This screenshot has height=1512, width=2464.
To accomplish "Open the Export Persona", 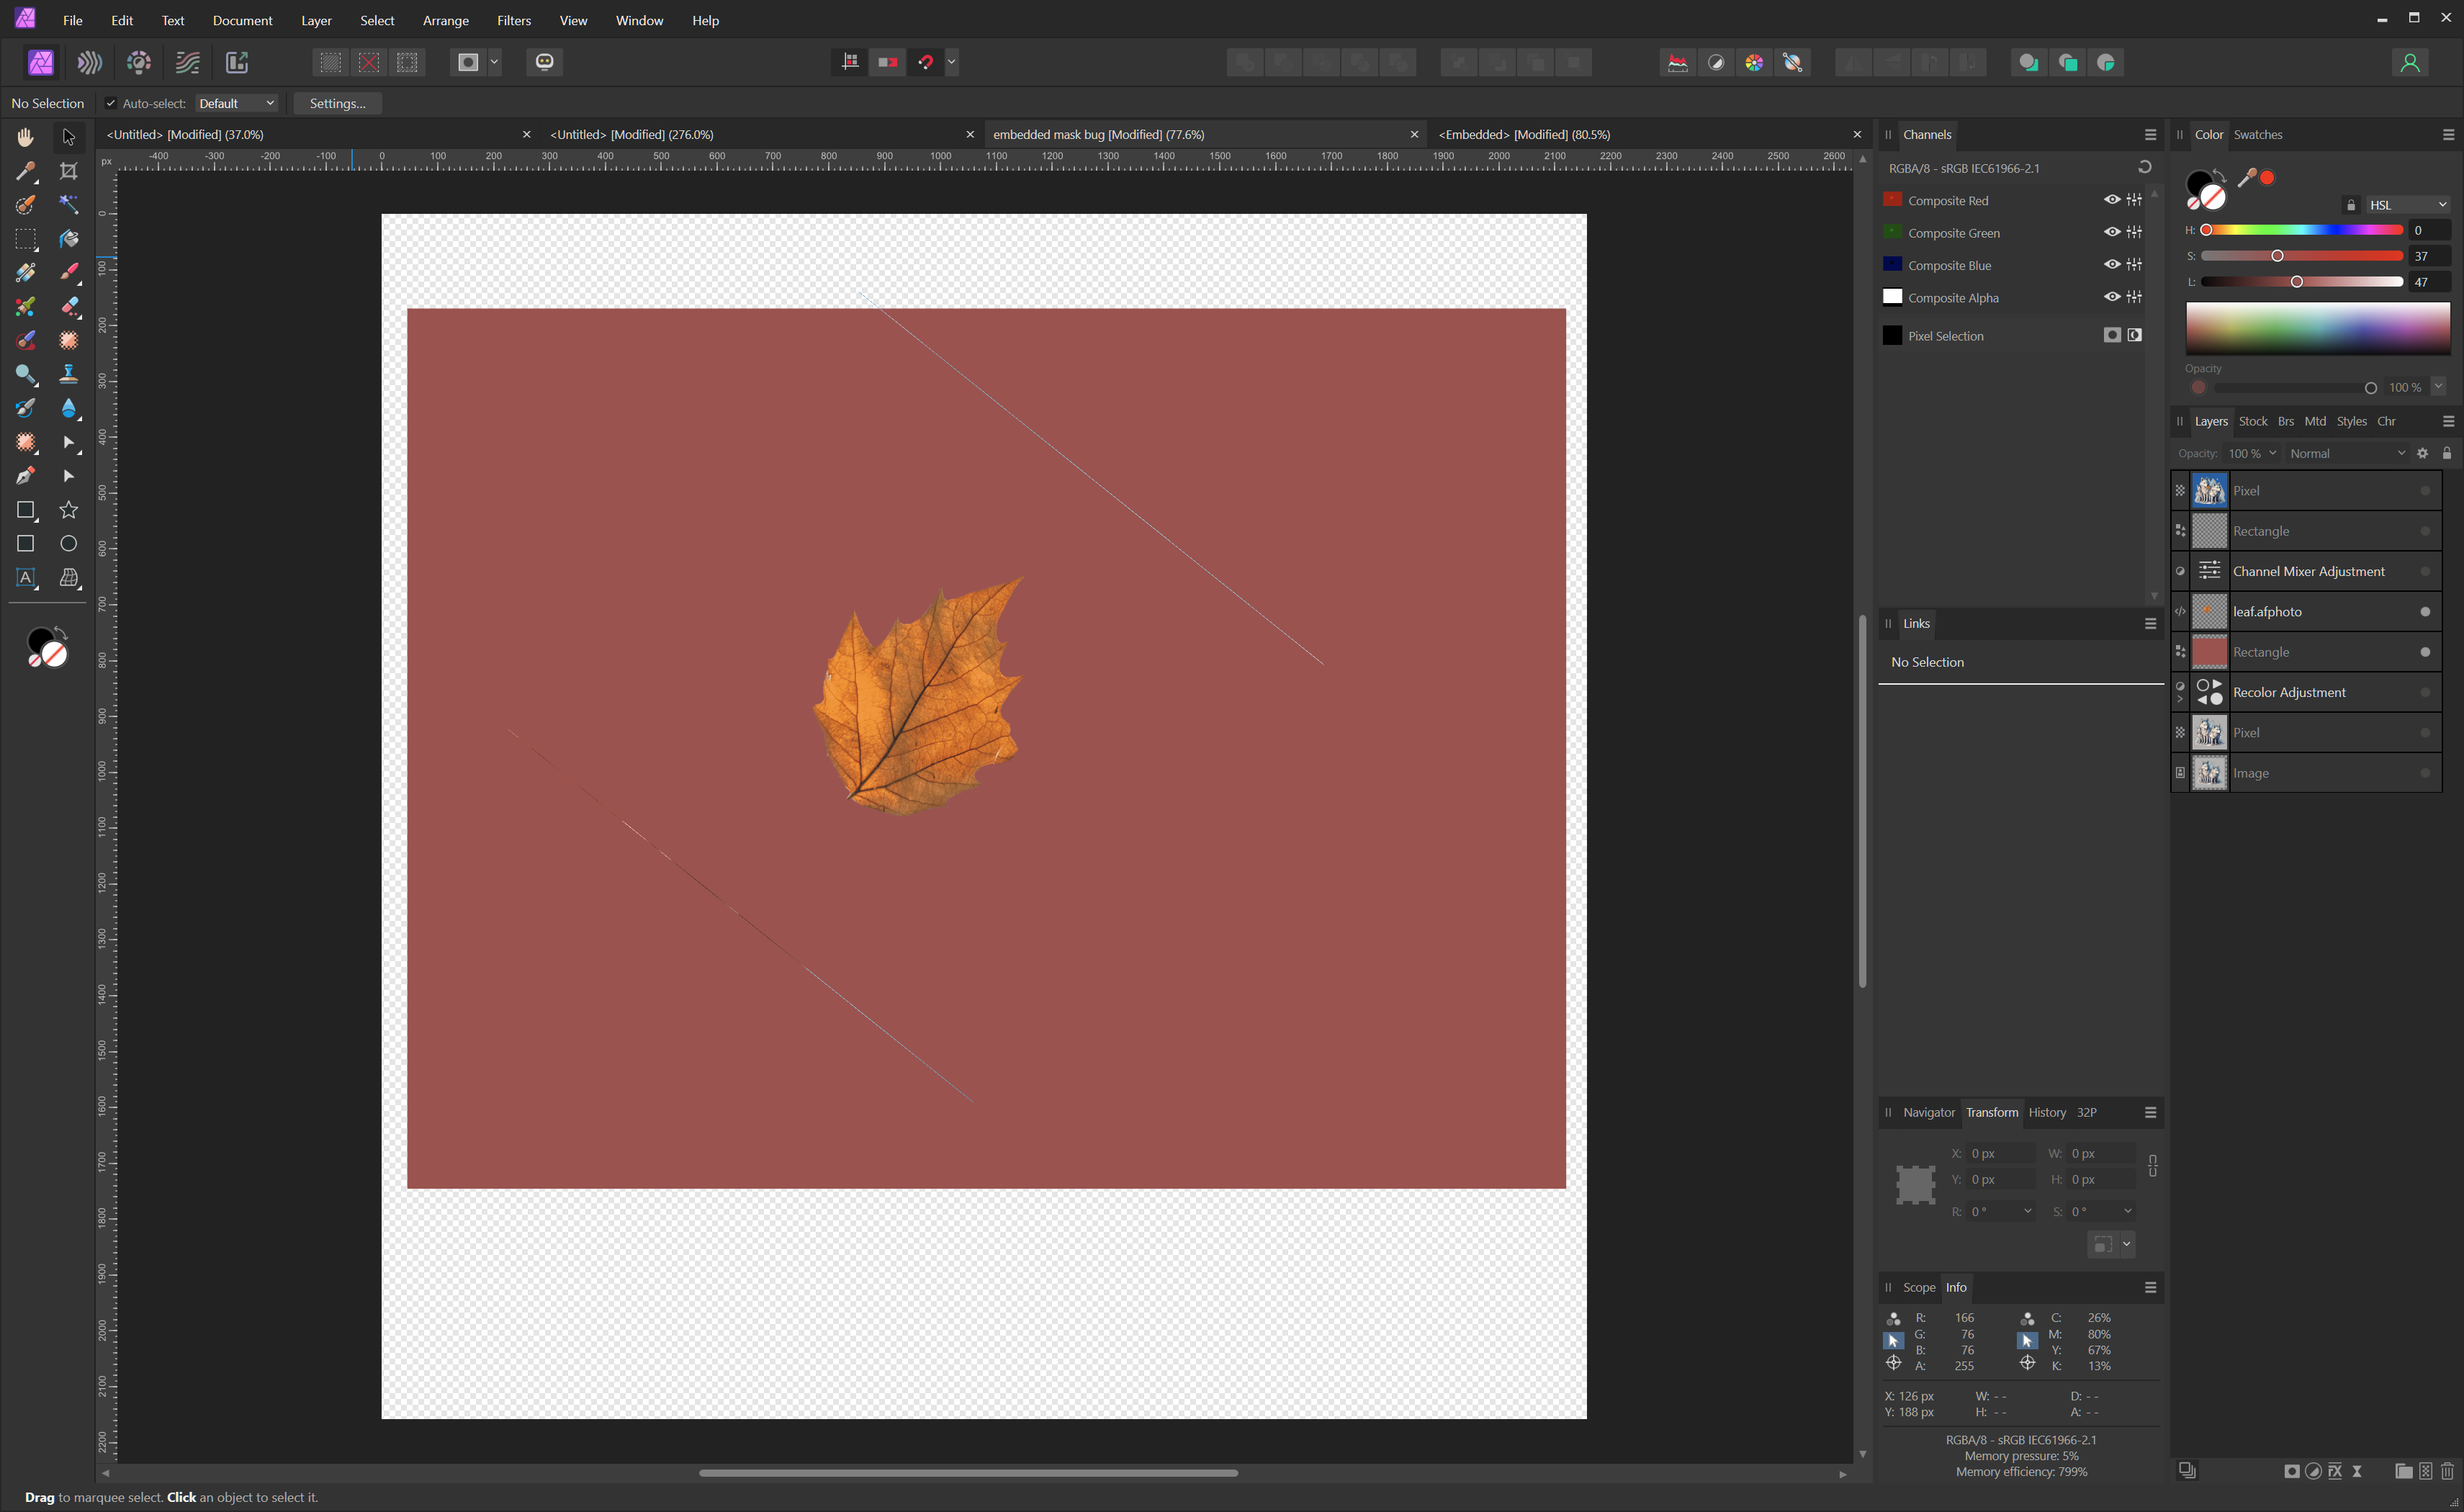I will click(237, 63).
